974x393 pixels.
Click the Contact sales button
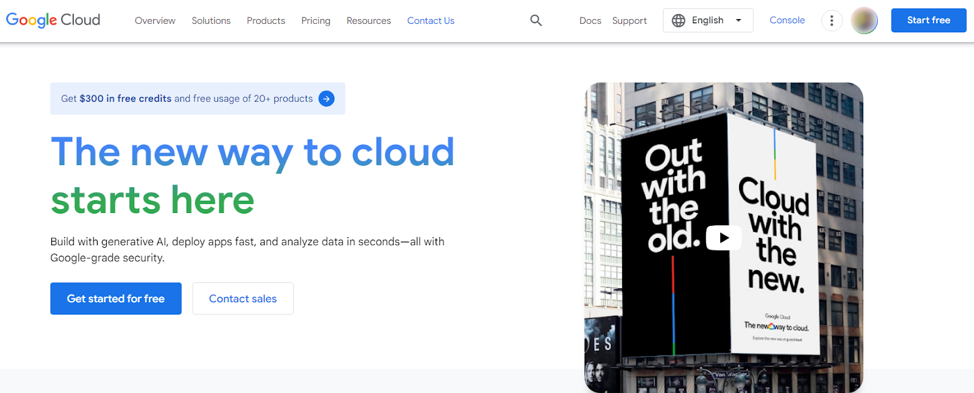pyautogui.click(x=243, y=299)
